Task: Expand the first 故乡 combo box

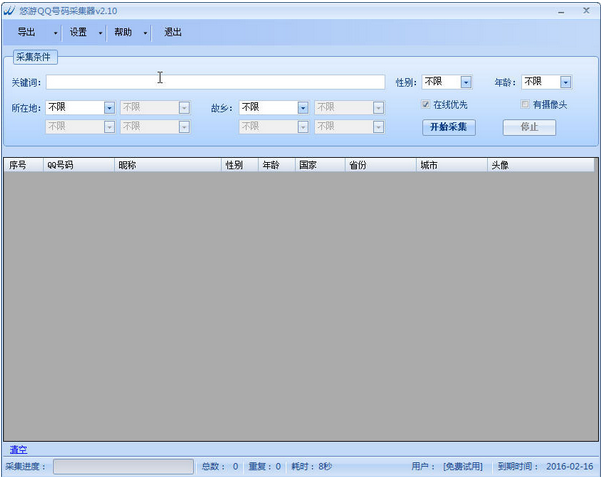Action: click(x=303, y=107)
